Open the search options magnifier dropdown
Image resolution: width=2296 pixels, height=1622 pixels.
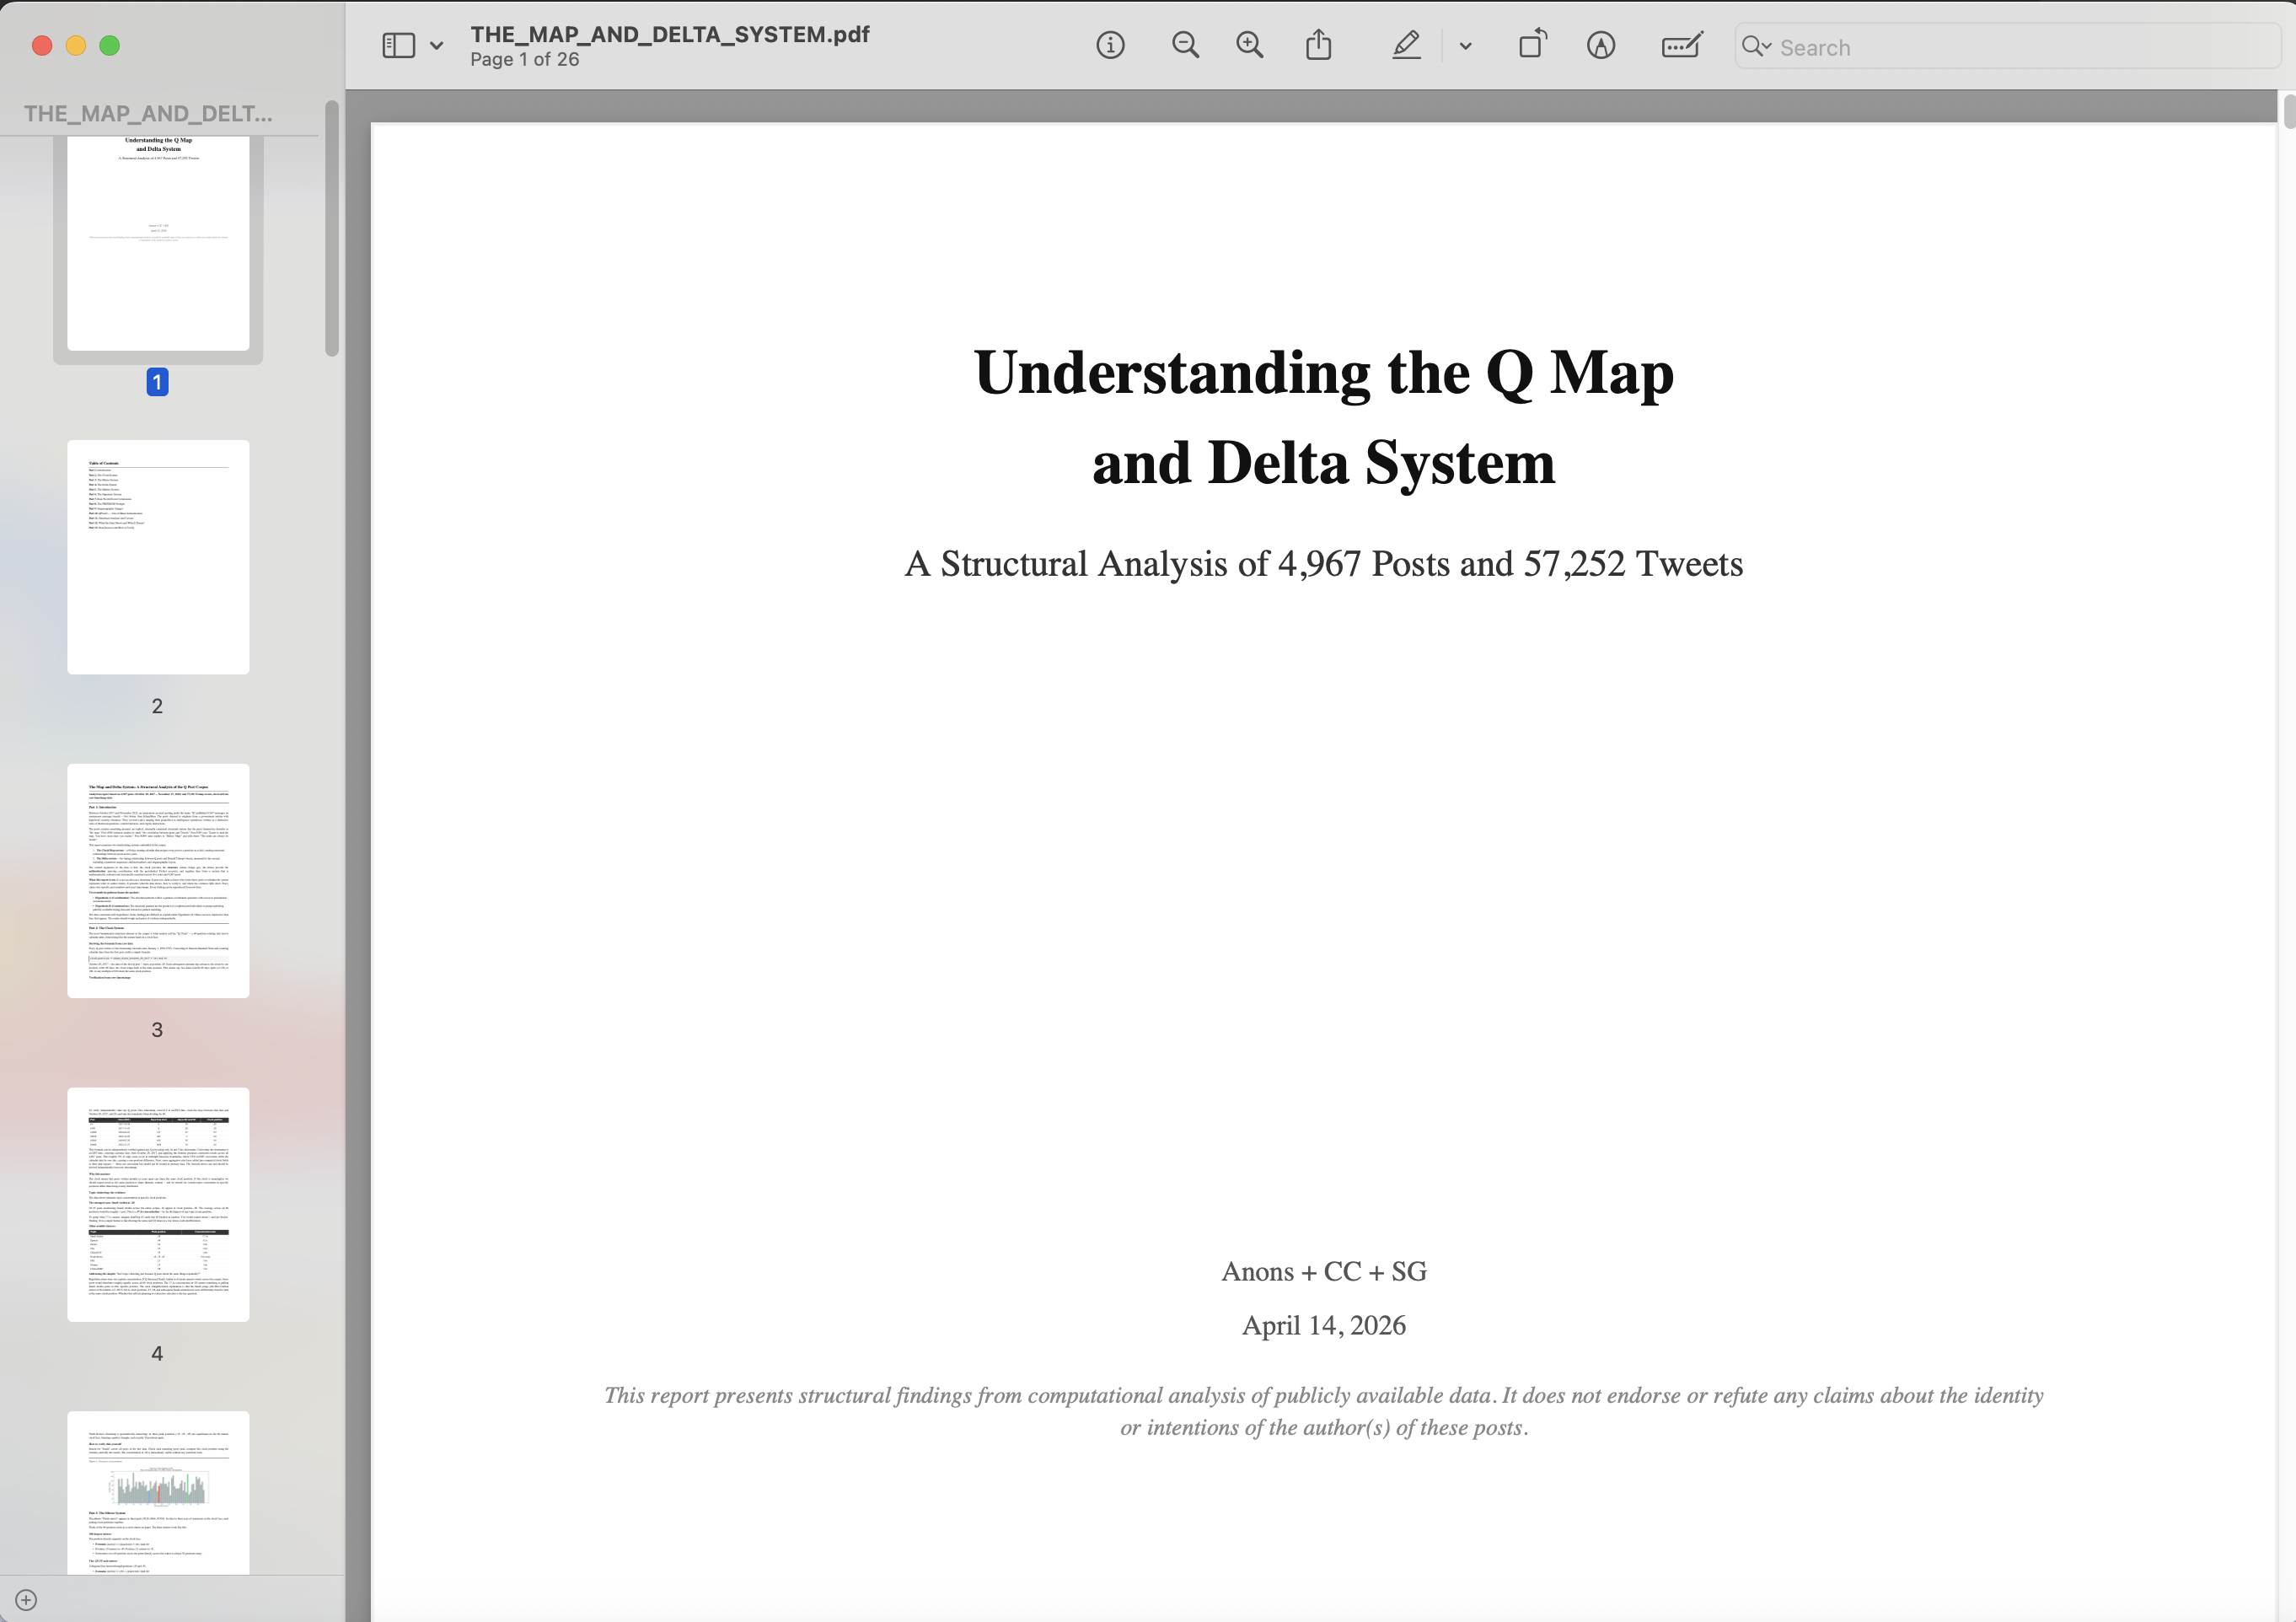tap(1756, 46)
